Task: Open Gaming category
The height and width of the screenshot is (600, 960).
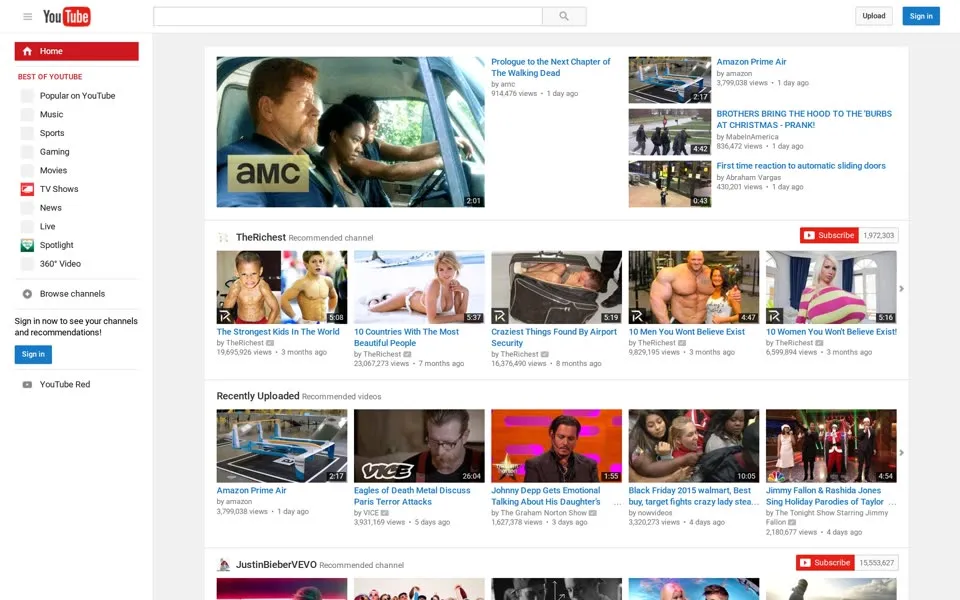Action: click(x=54, y=152)
